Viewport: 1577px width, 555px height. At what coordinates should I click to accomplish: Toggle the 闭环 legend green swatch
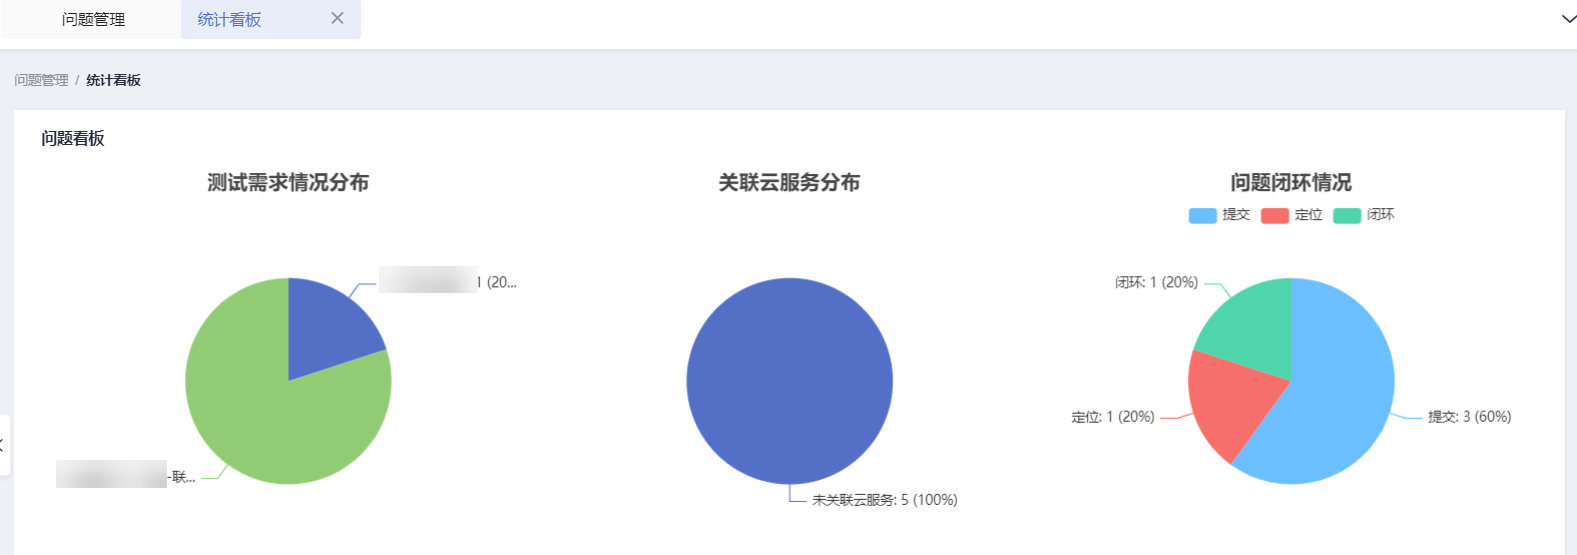point(1347,215)
